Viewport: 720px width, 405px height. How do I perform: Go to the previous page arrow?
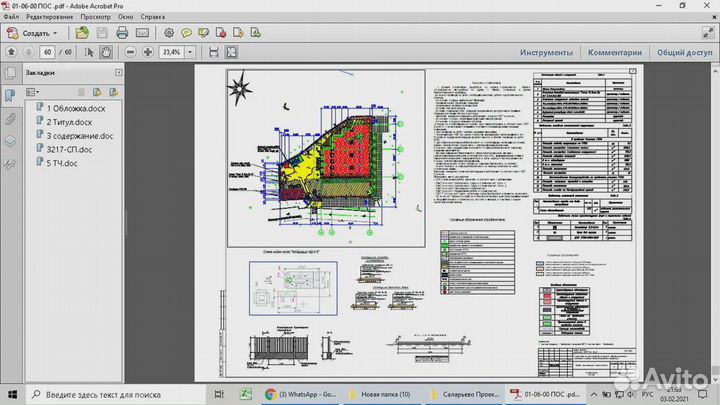(10, 52)
